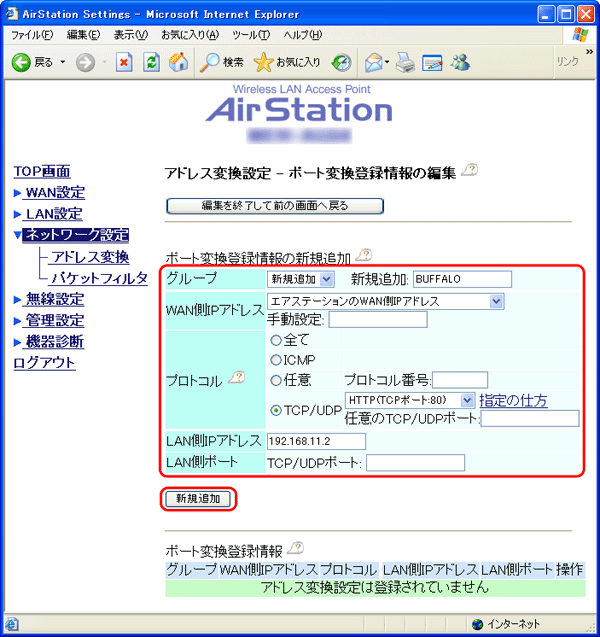Click the Edit page icon
The width and height of the screenshot is (600, 637).
pyautogui.click(x=432, y=63)
